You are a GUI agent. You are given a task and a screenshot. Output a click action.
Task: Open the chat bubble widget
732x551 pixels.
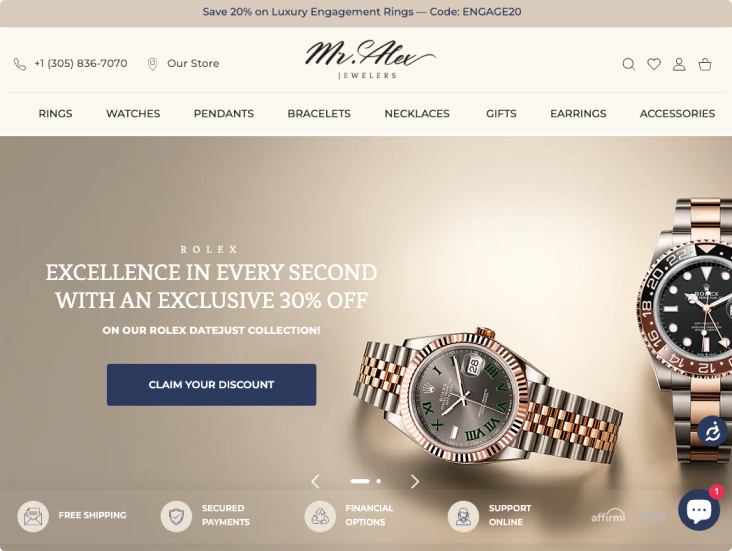point(699,509)
